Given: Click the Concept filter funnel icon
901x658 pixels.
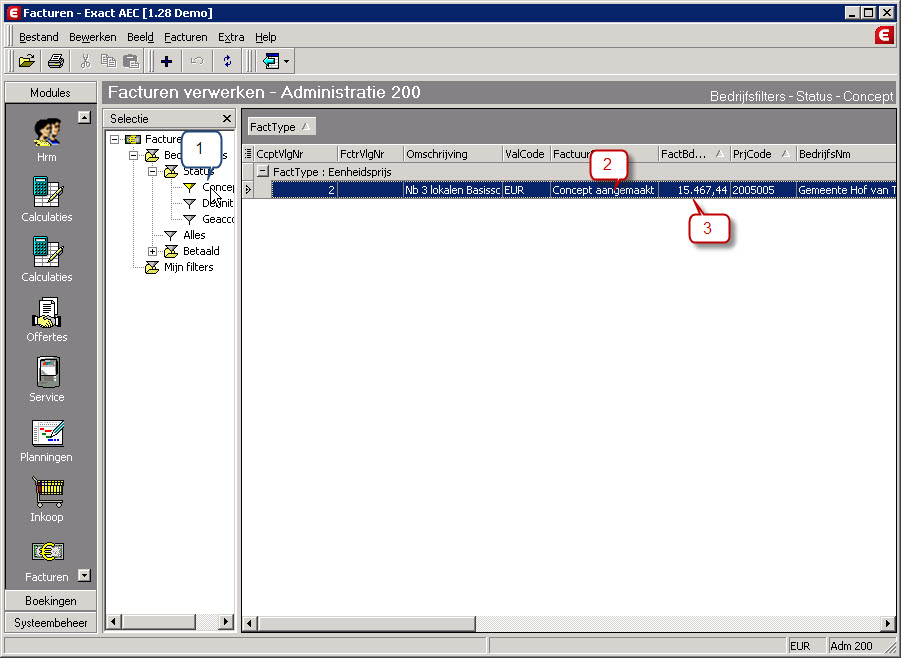Looking at the screenshot, I should point(189,187).
